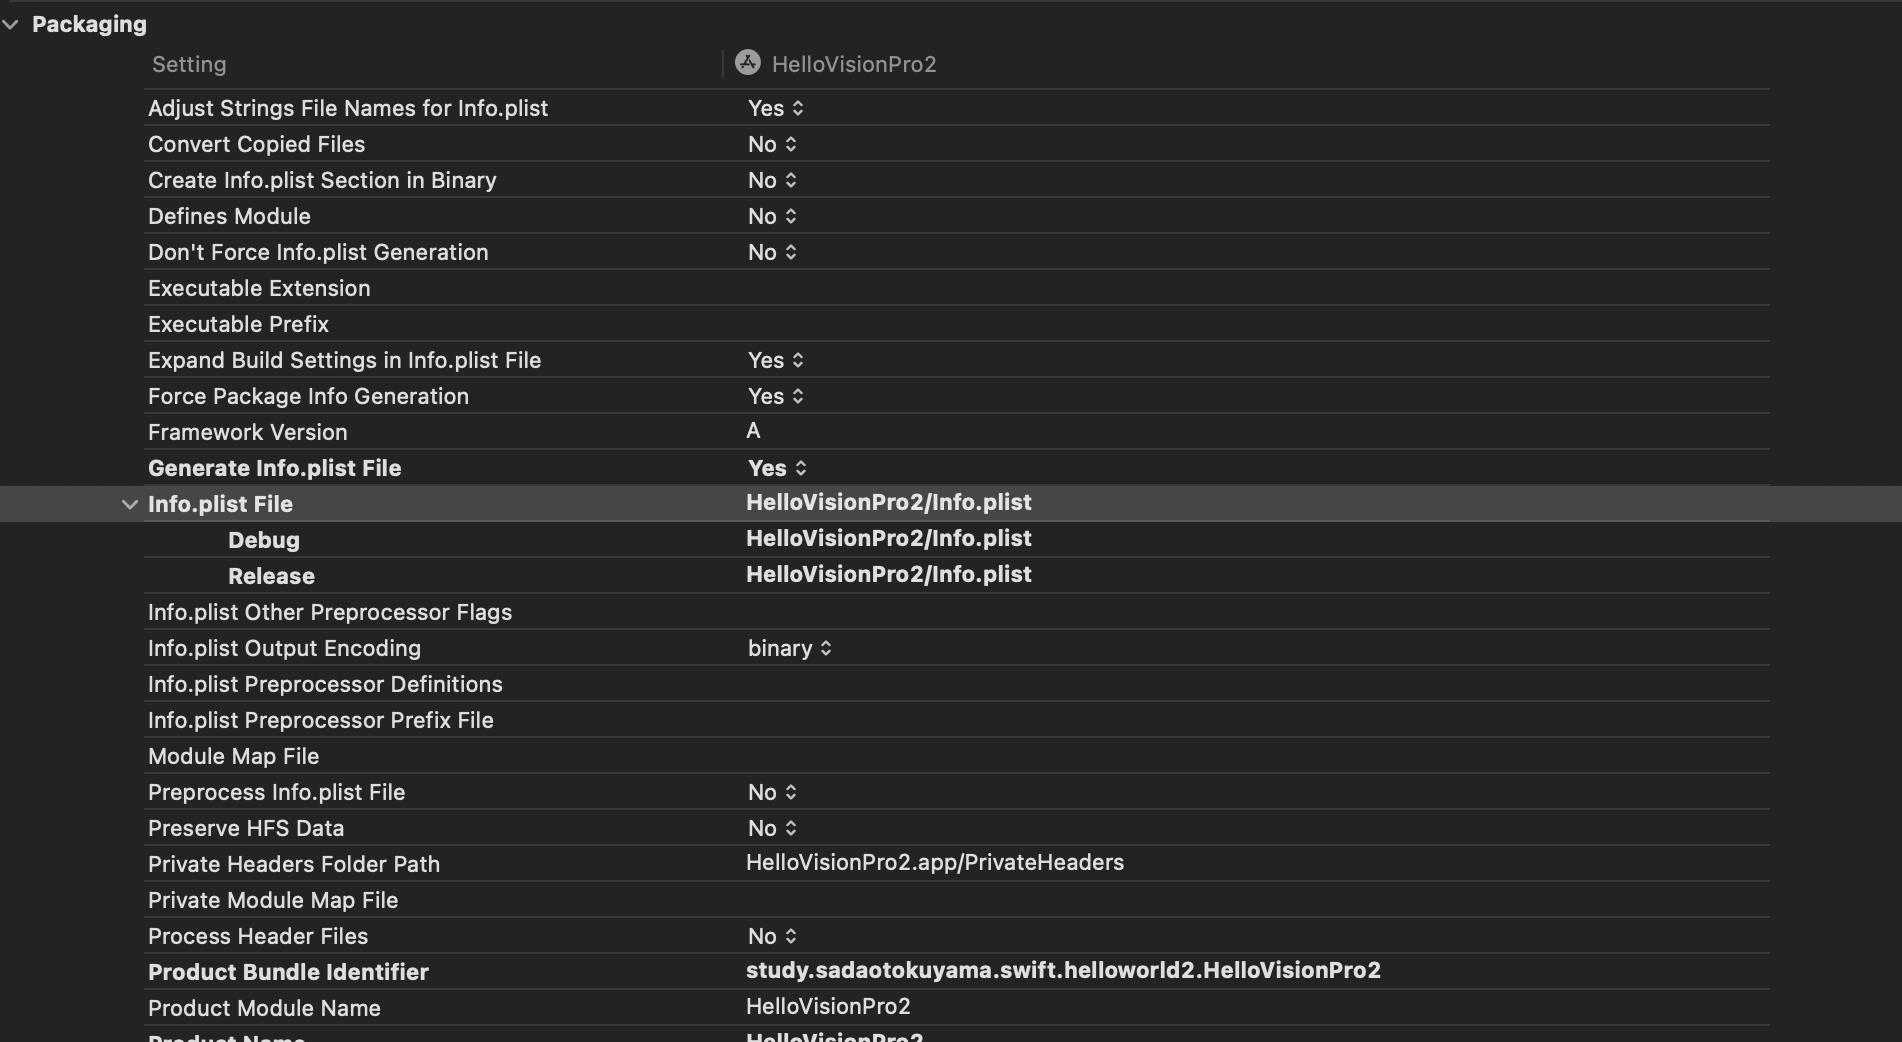Open Adjust Strings File Names Yes popup
Screen dimensions: 1902x1042
(x=776, y=108)
